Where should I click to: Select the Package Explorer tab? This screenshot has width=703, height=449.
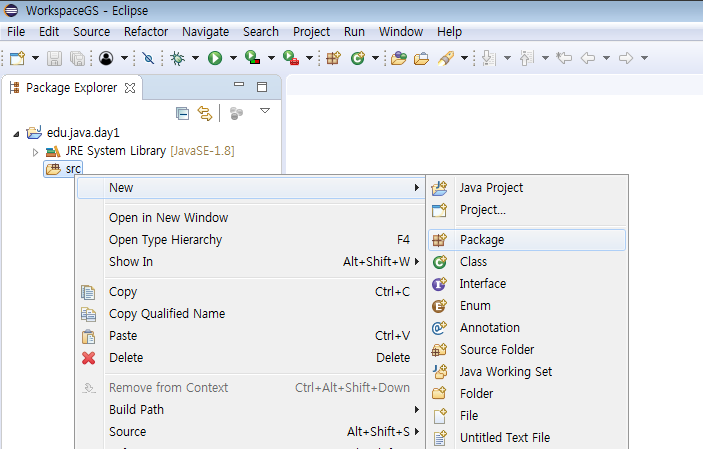click(71, 88)
